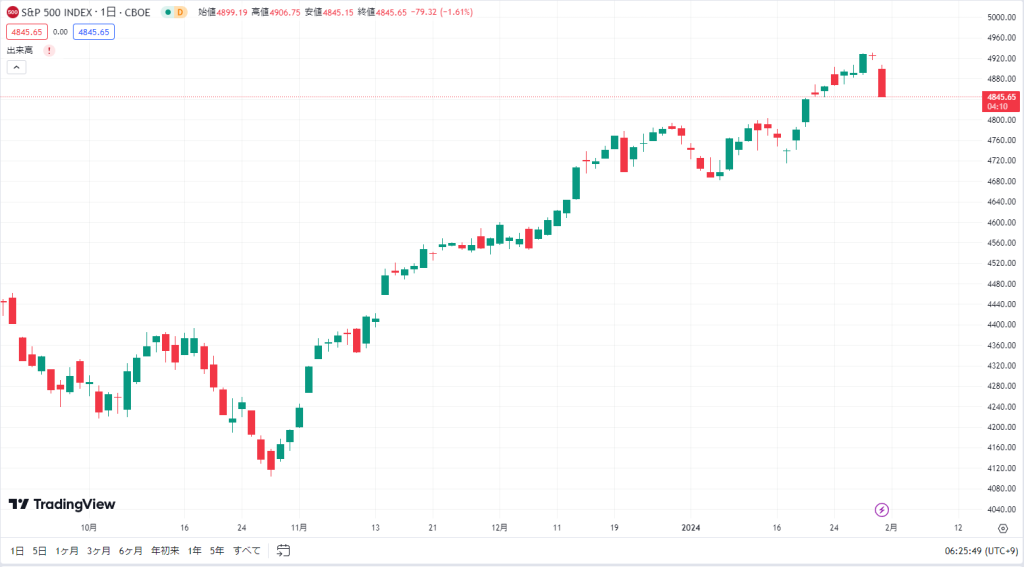The height and width of the screenshot is (567, 1024).
Task: Click the S&P 500 symbol logo icon
Action: click(12, 12)
